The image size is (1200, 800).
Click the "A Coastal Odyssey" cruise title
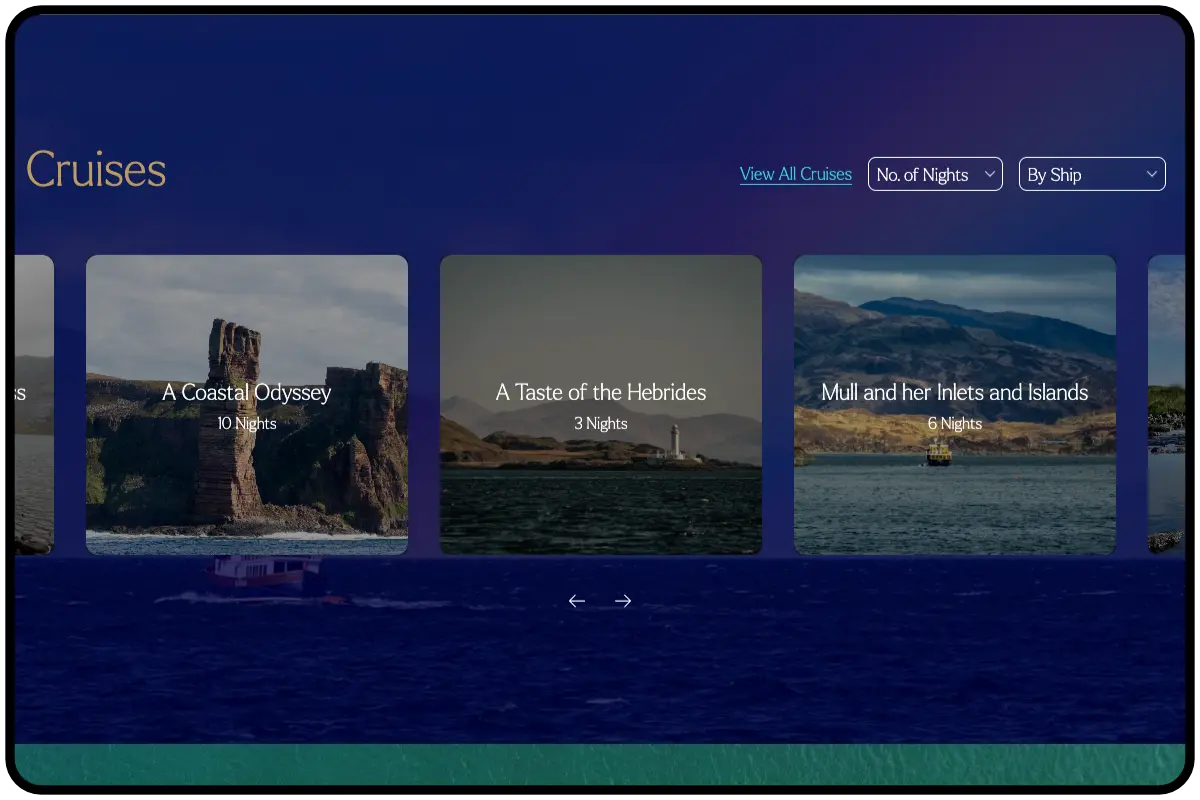246,392
